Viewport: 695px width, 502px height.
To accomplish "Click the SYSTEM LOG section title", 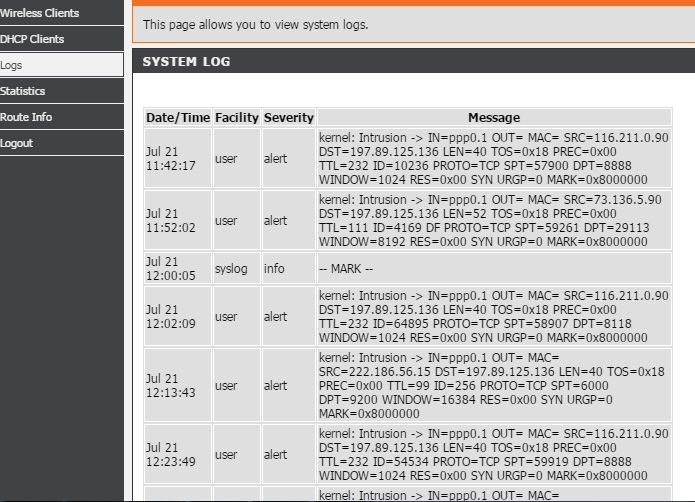I will pyautogui.click(x=187, y=62).
